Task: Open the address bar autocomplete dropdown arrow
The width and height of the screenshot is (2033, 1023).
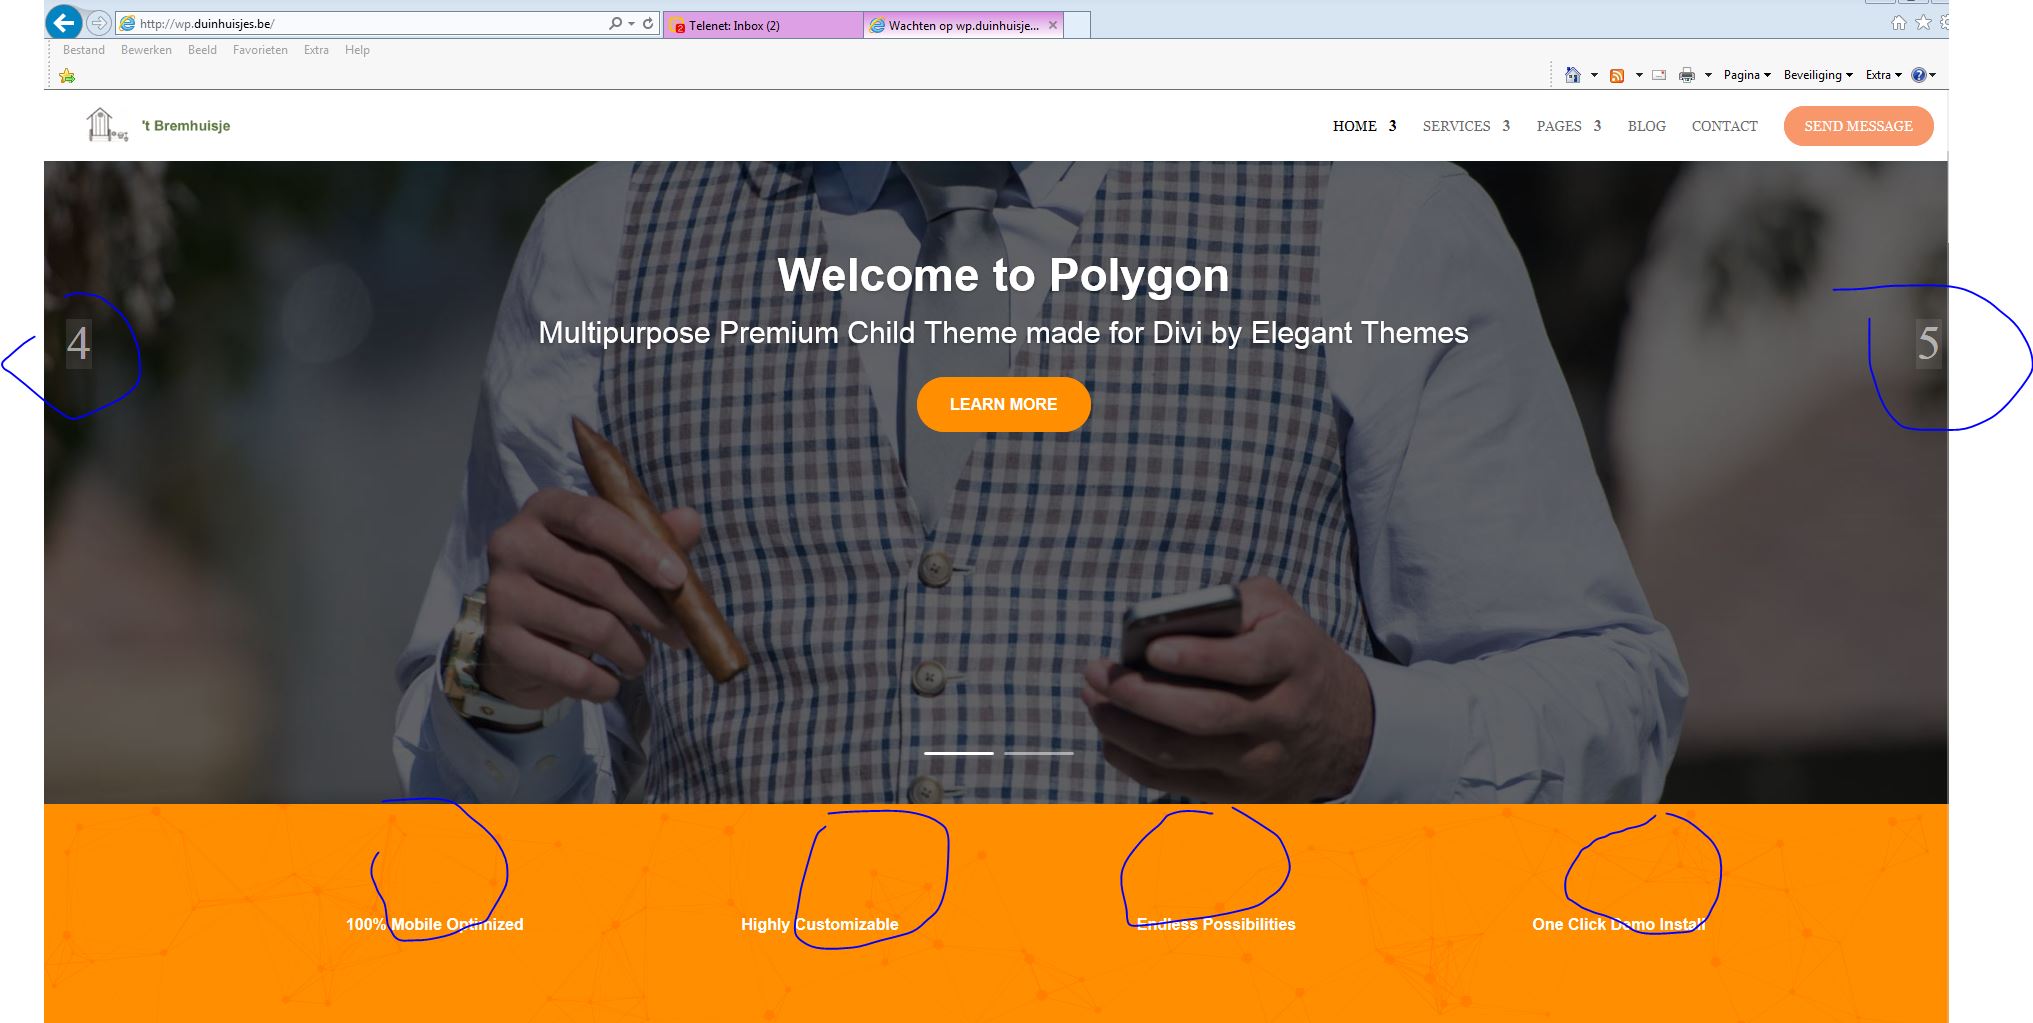Action: pyautogui.click(x=632, y=23)
